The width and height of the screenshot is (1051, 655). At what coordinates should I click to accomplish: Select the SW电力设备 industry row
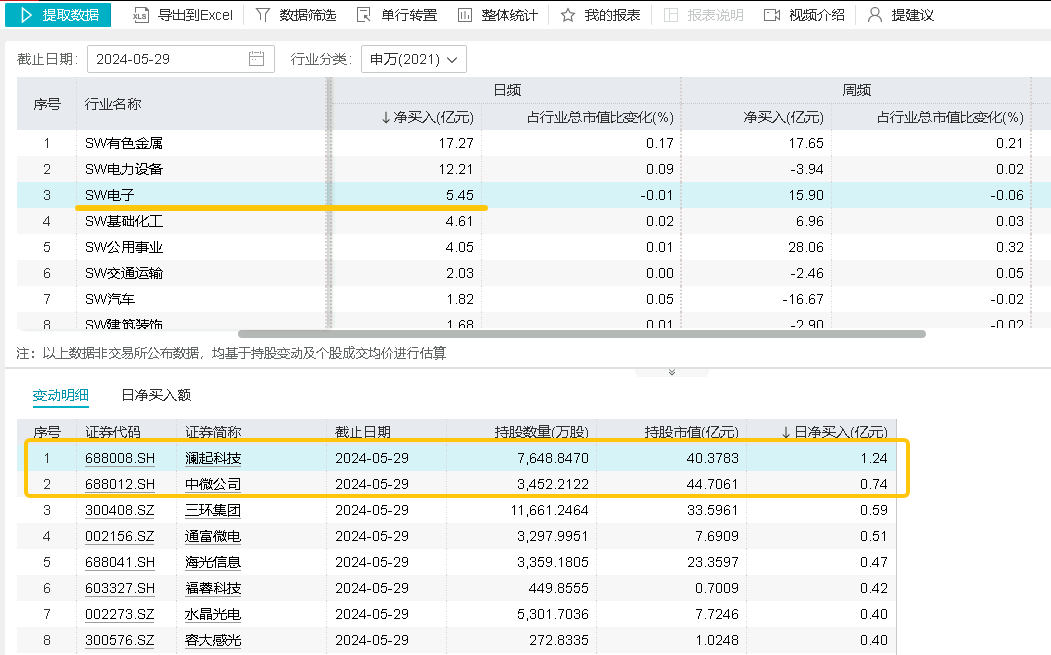tap(534, 169)
